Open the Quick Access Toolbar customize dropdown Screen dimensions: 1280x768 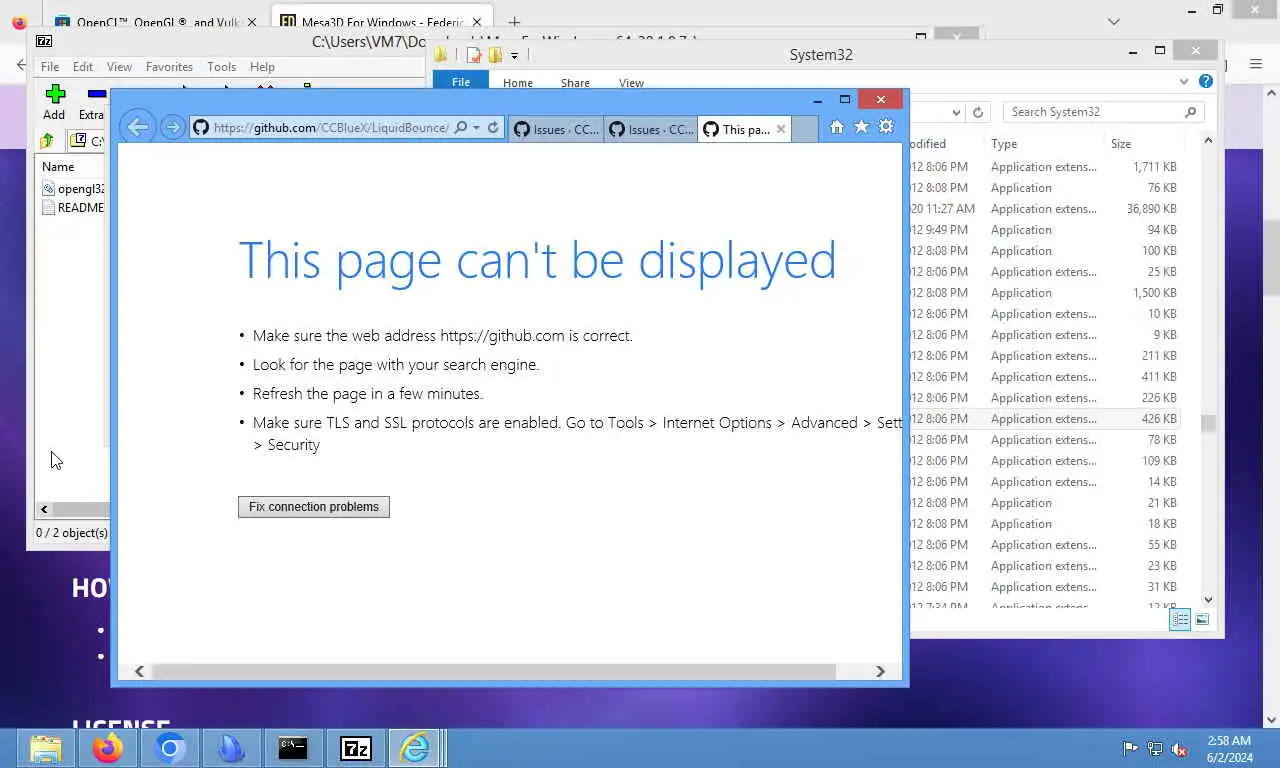514,55
